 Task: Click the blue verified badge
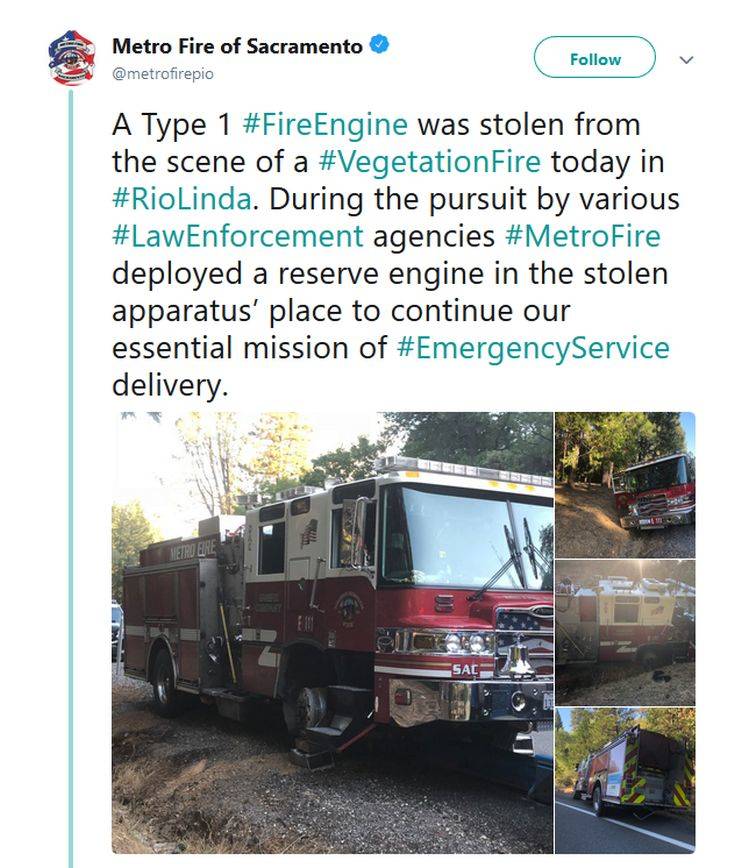click(x=380, y=46)
